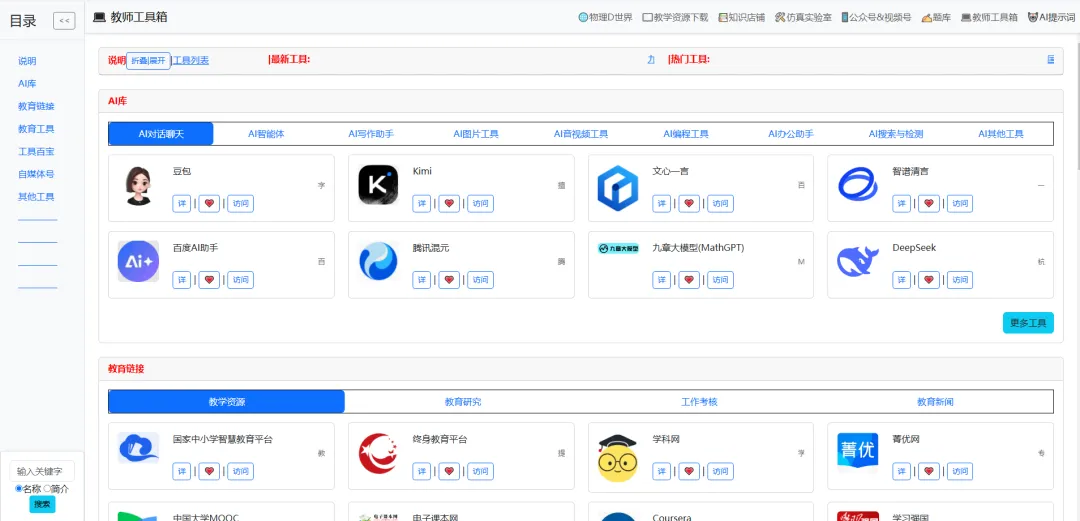Switch to the 教育新闻 tab

[935, 402]
